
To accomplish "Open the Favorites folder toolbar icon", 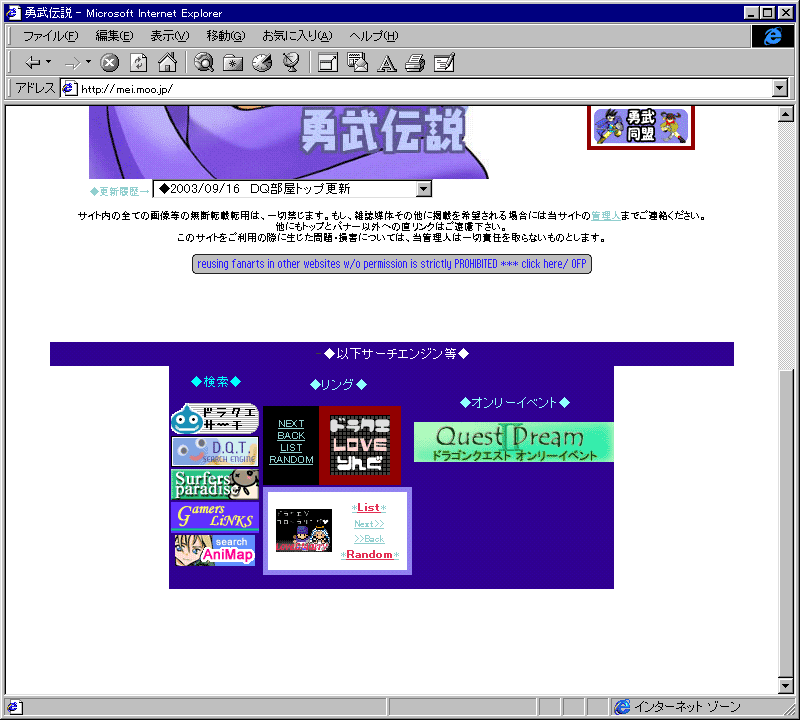I will [x=233, y=63].
